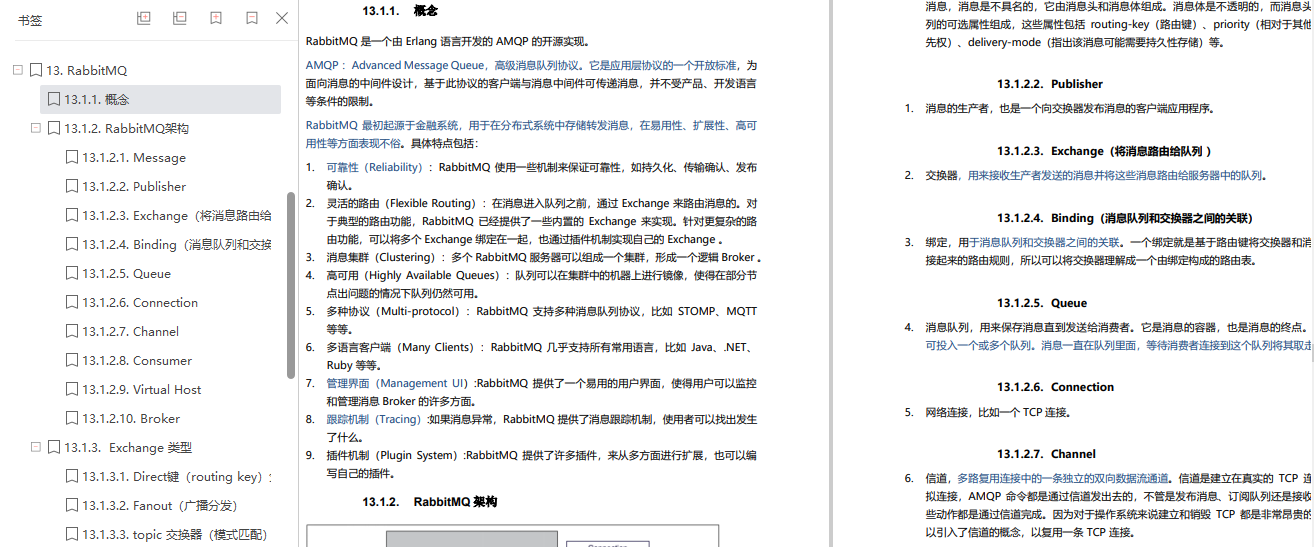Go to bookmark 13.1.2.2. Publisher
1314x547 pixels.
134,186
